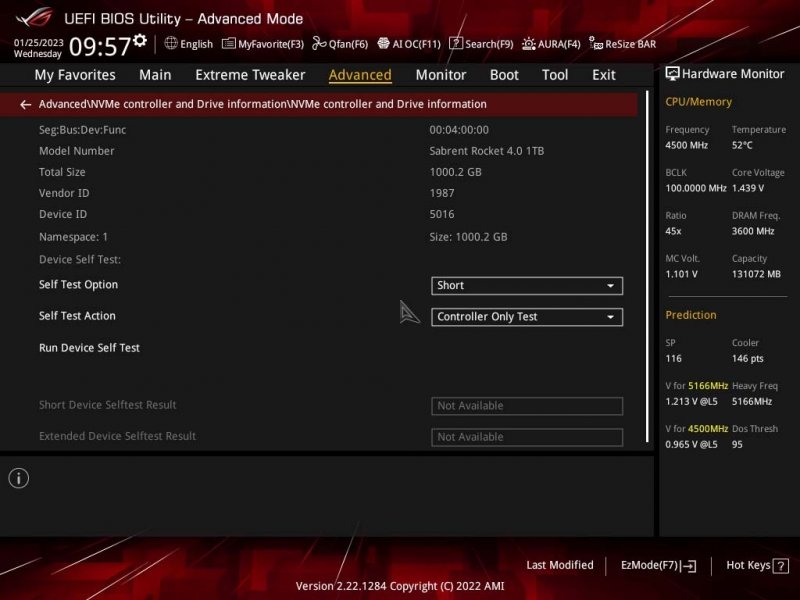Launch AI OC(F11) guide
800x600 pixels.
click(x=409, y=44)
